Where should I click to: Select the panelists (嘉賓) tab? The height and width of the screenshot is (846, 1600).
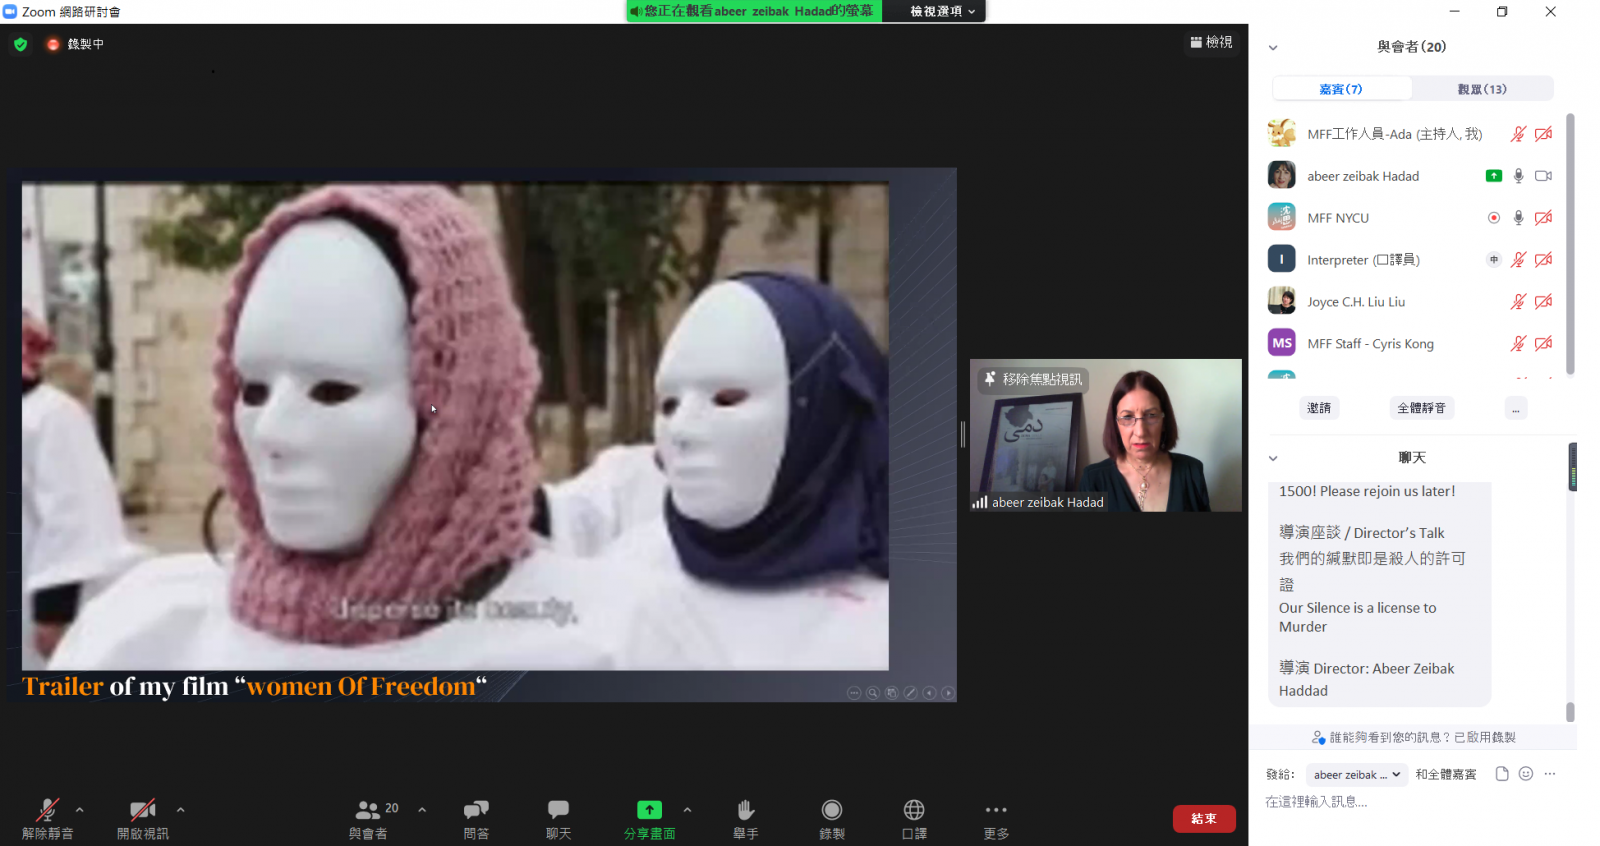pyautogui.click(x=1341, y=89)
